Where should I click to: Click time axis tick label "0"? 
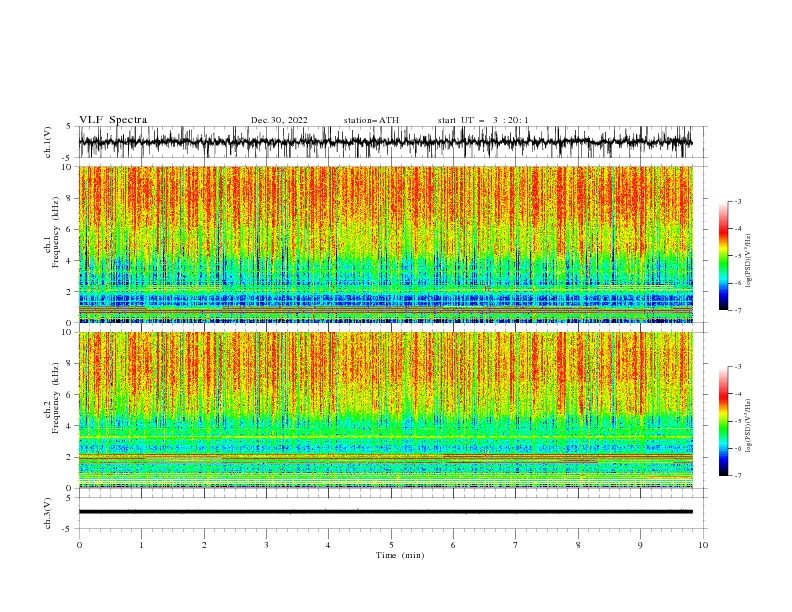point(79,545)
